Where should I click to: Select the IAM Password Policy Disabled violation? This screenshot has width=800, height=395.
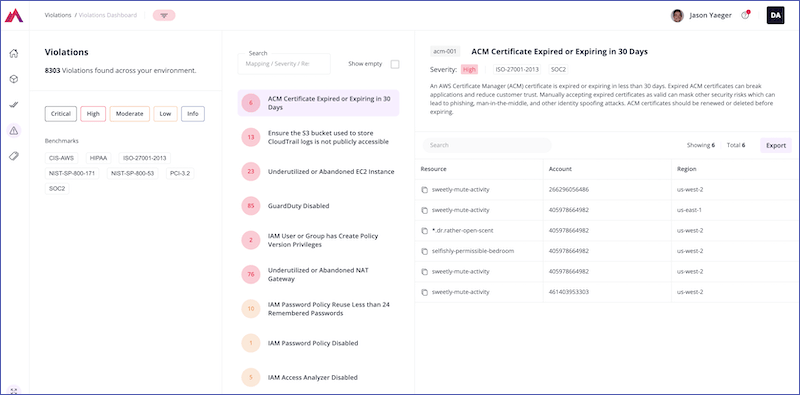click(318, 343)
